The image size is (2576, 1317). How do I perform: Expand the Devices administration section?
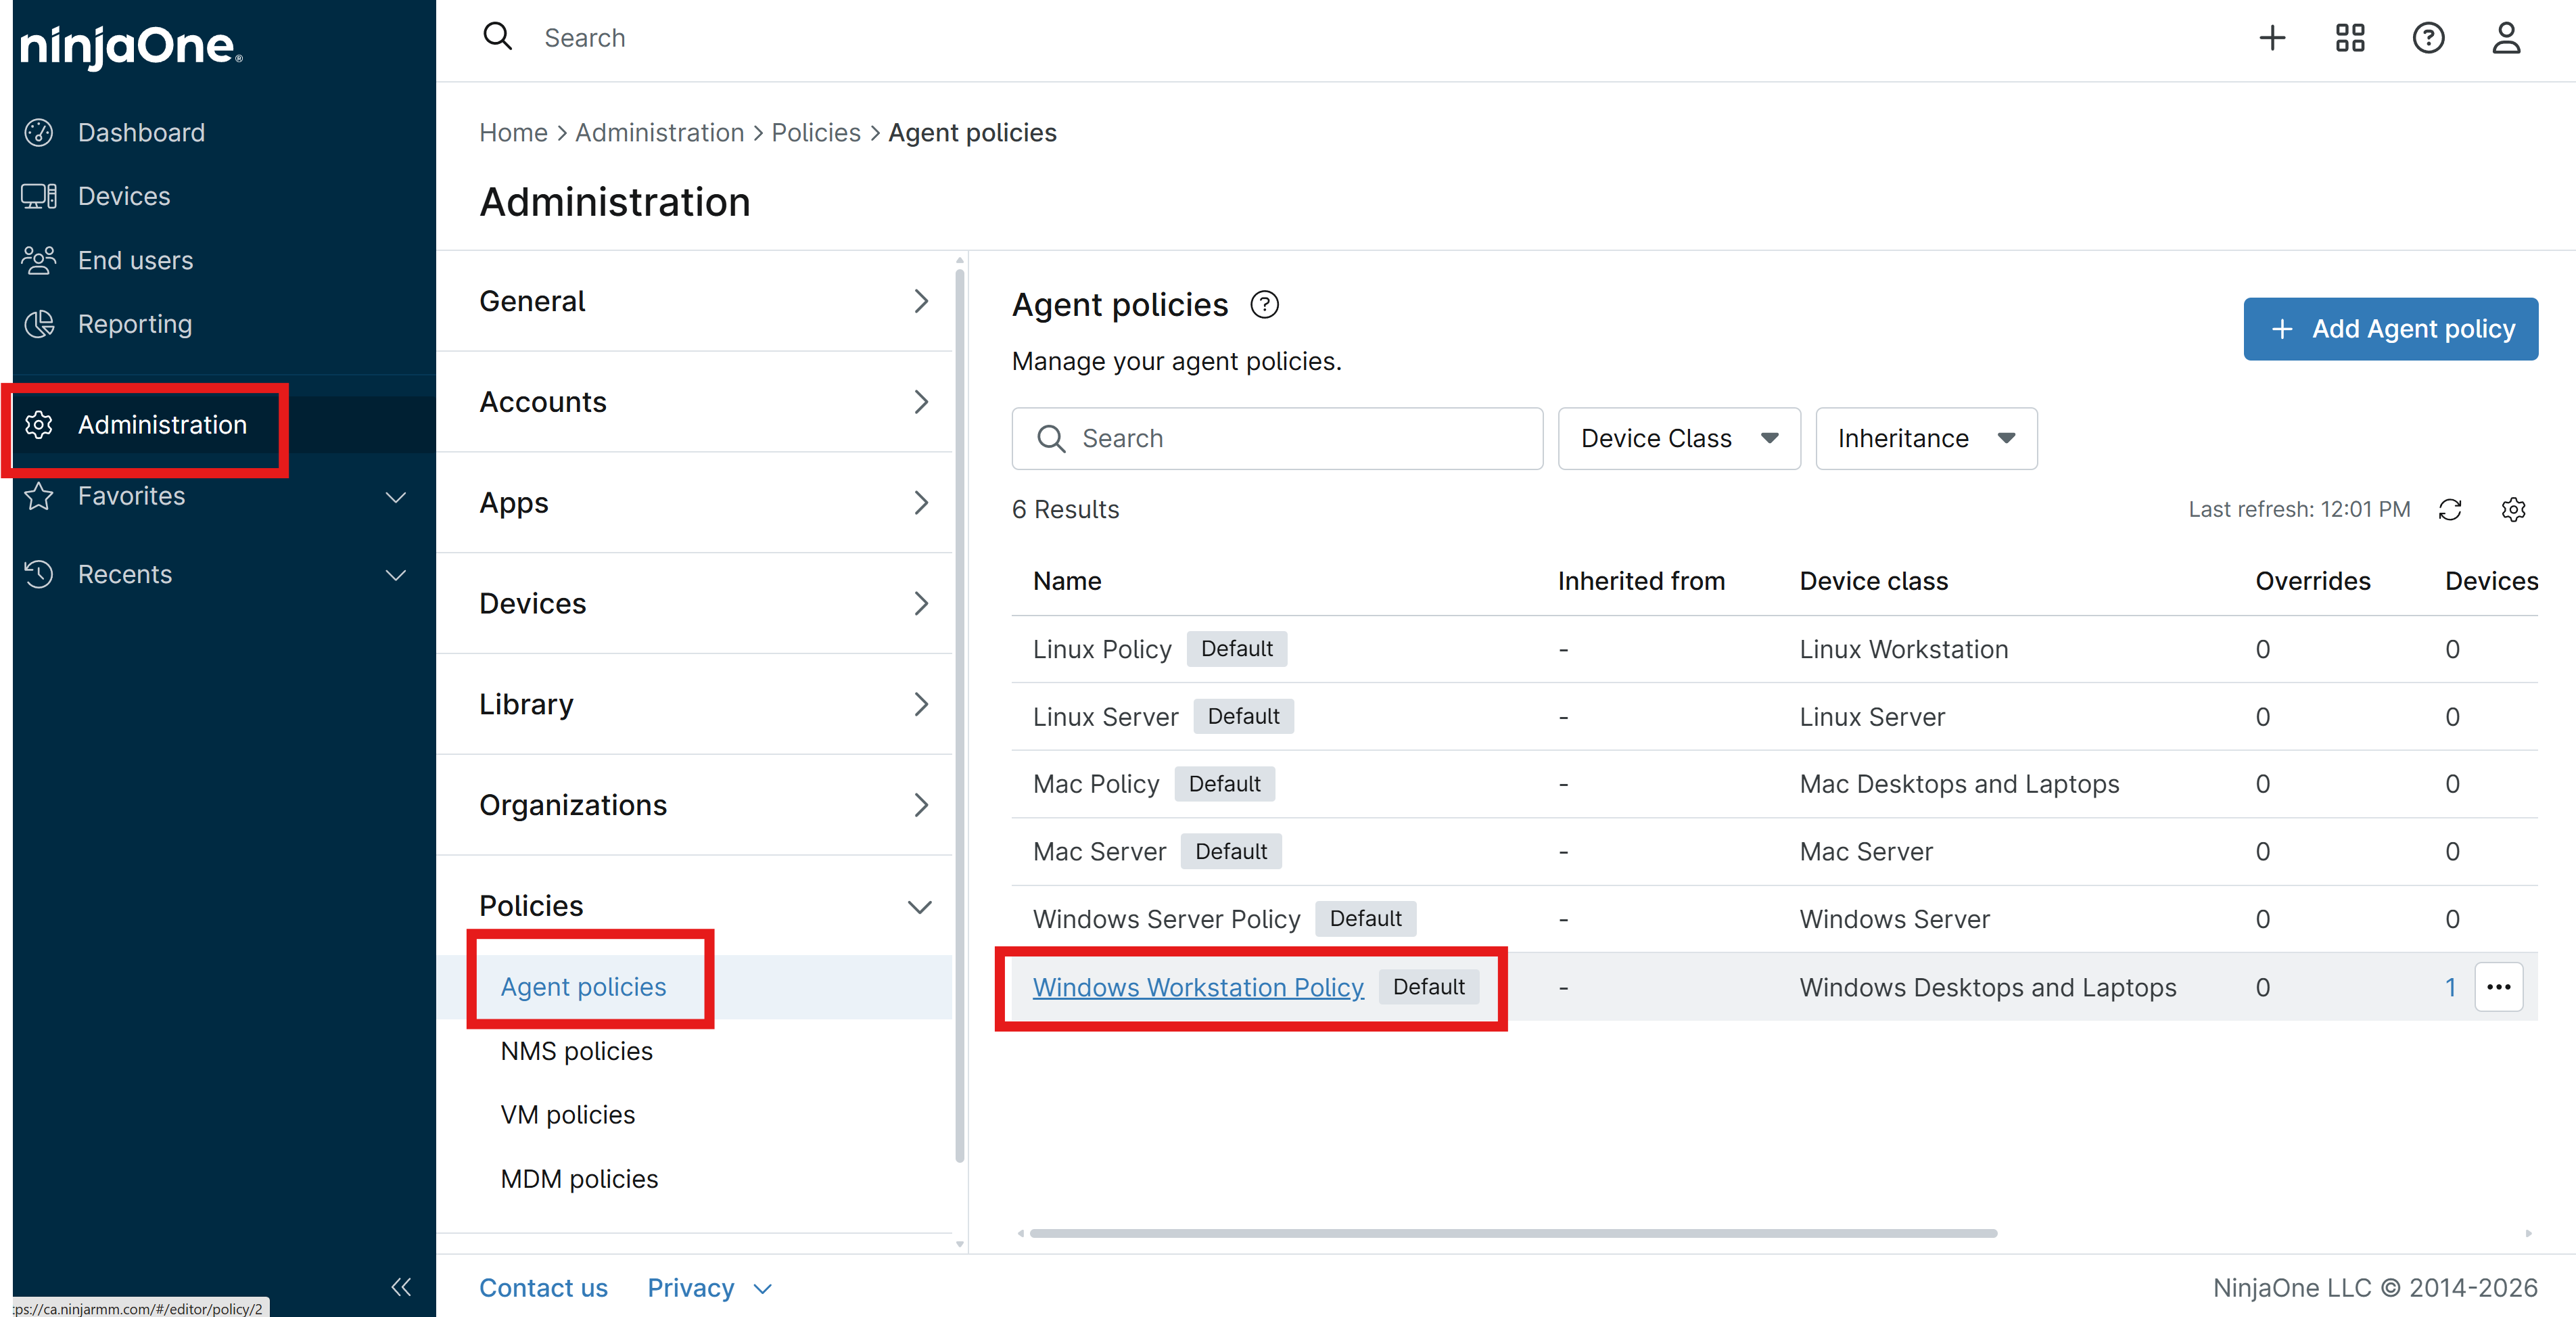pyautogui.click(x=694, y=603)
